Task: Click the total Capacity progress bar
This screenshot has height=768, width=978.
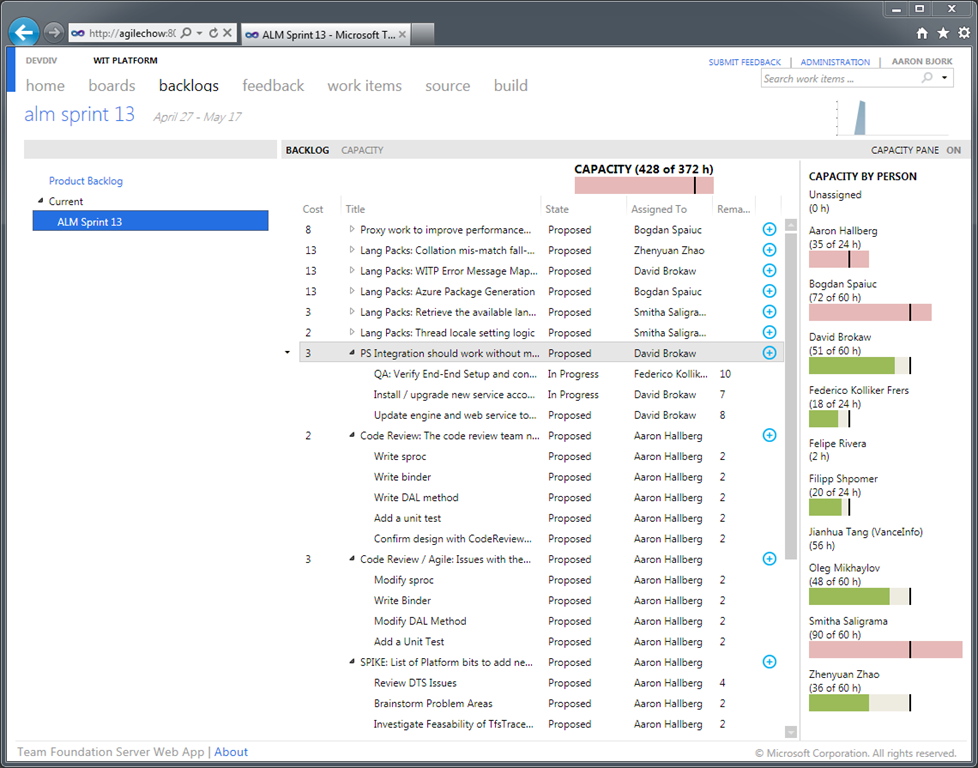Action: coord(644,185)
